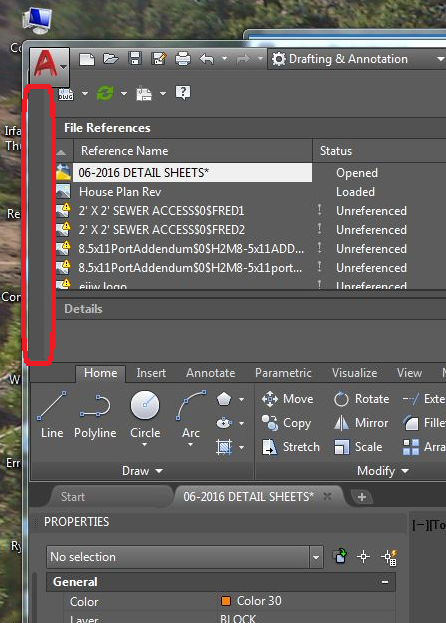Expand the Draw panel
The width and height of the screenshot is (446, 623).
tap(142, 471)
